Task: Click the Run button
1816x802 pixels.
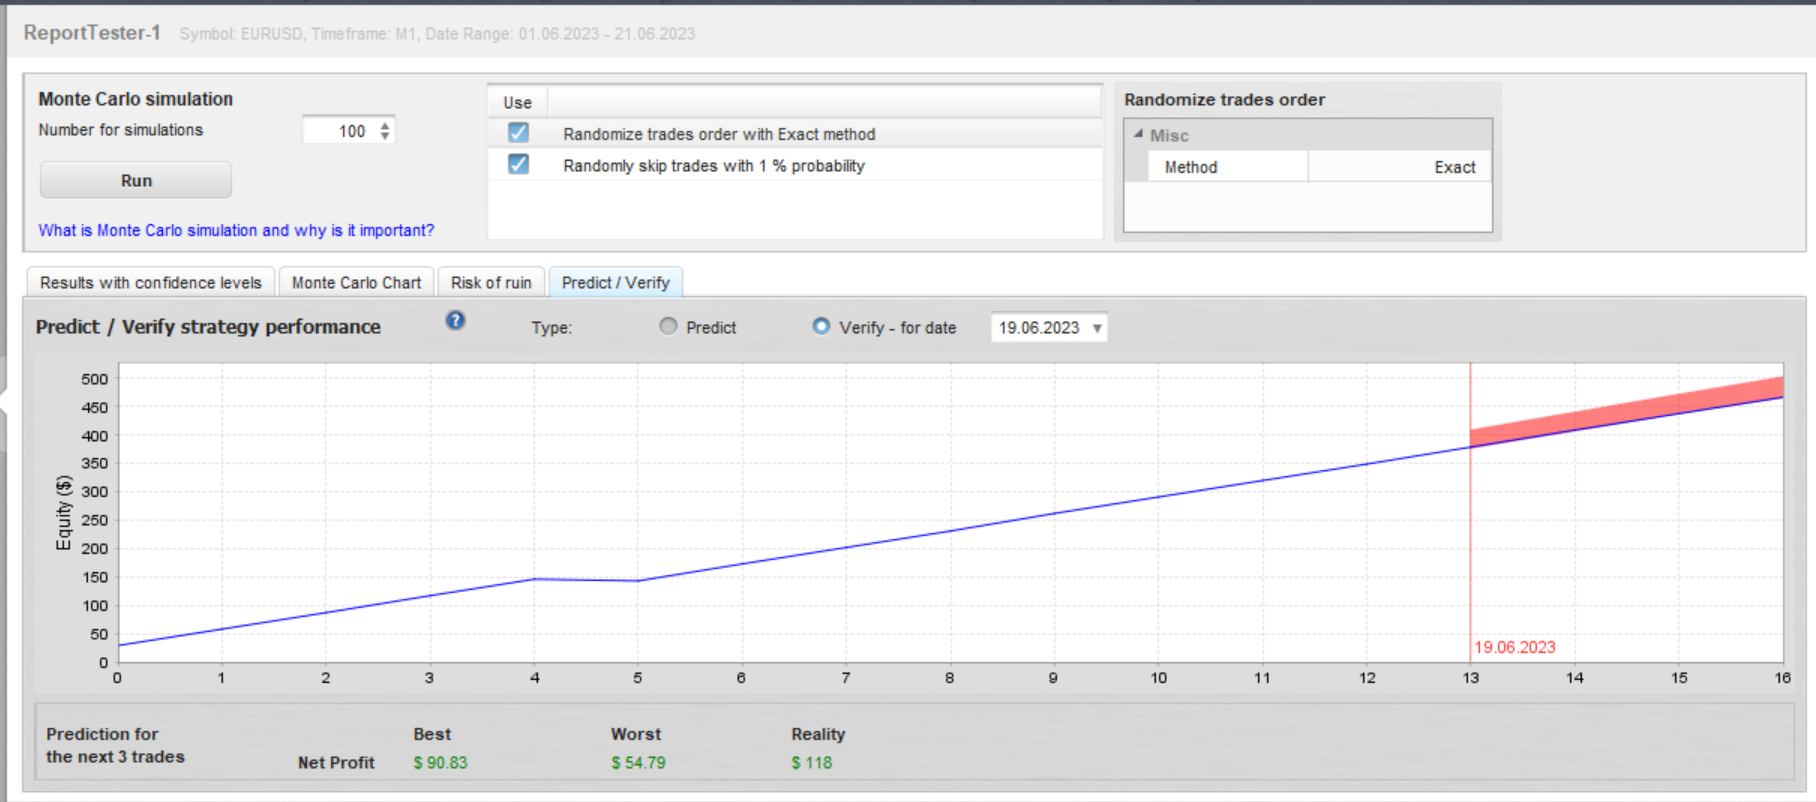Action: 136,180
